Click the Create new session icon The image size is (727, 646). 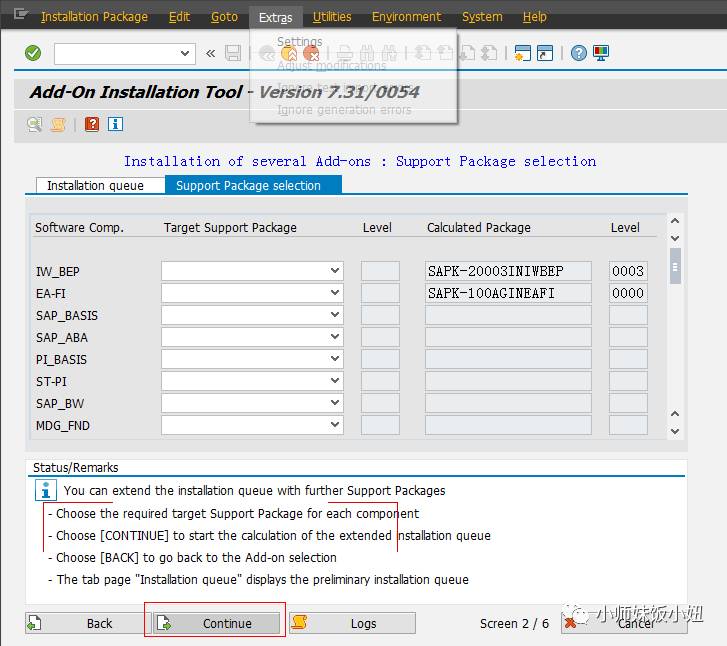click(523, 53)
